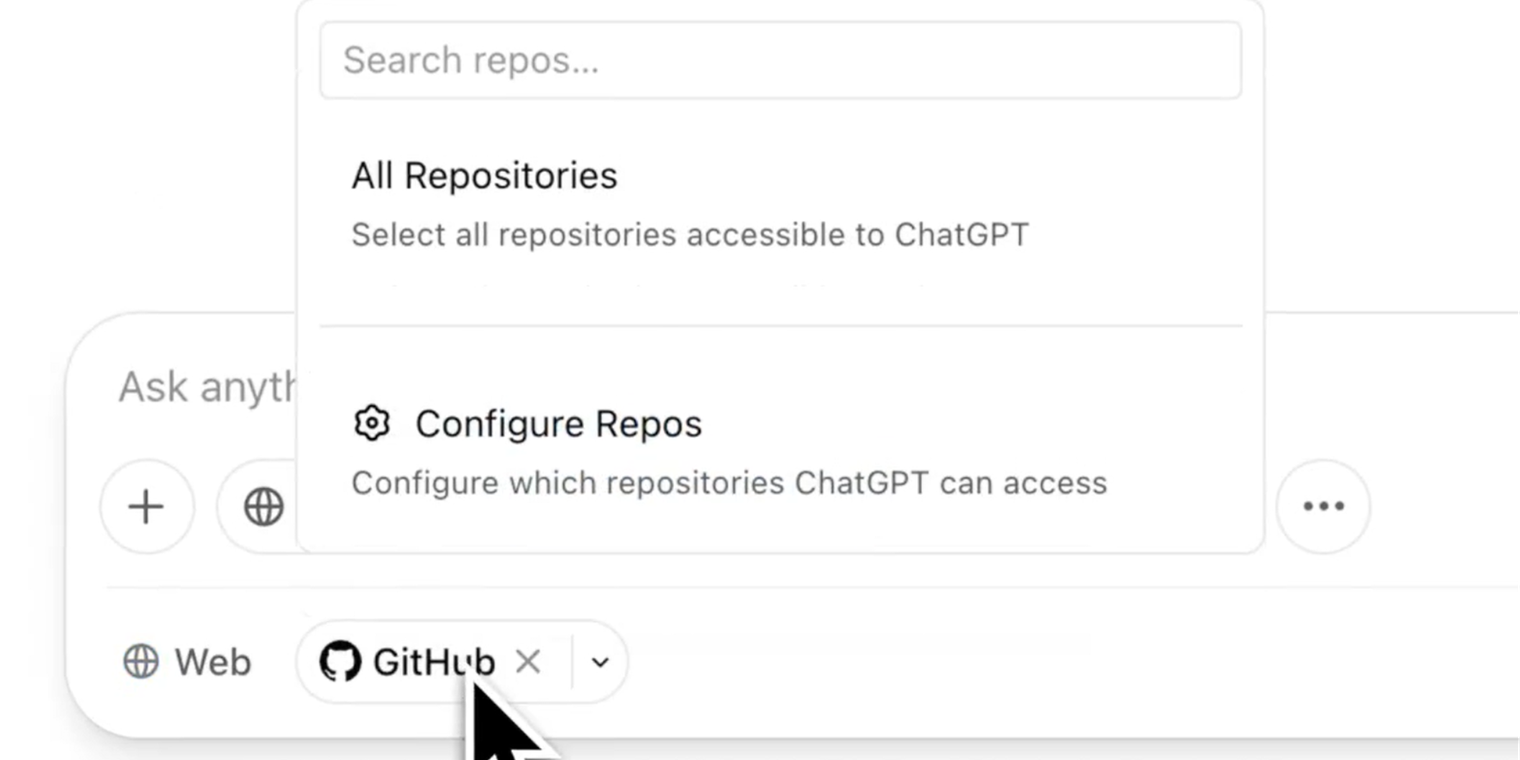This screenshot has height=760, width=1520.
Task: Click the Configure Repos option text
Action: click(x=558, y=423)
